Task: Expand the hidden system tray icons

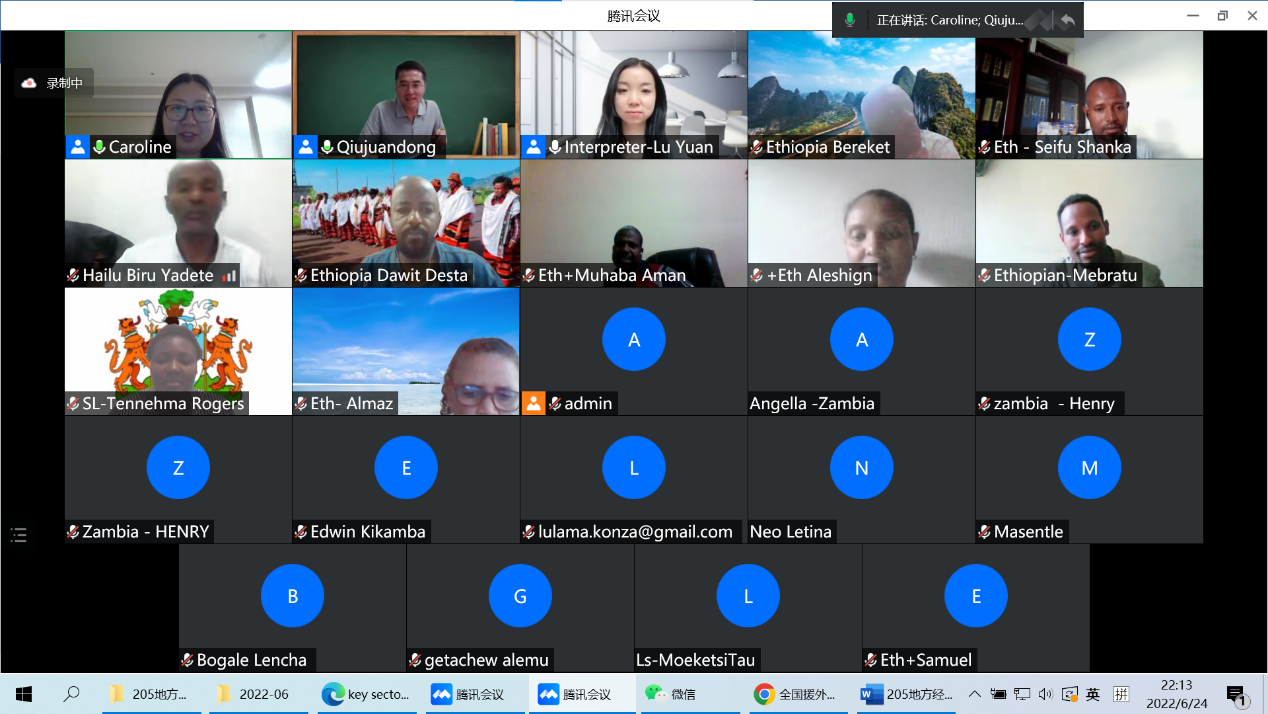Action: 975,694
